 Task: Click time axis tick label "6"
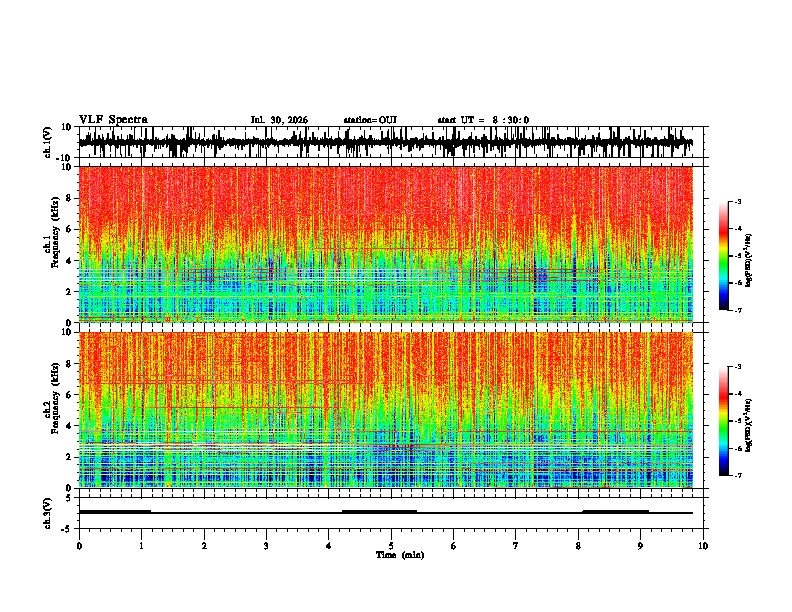pyautogui.click(x=454, y=546)
